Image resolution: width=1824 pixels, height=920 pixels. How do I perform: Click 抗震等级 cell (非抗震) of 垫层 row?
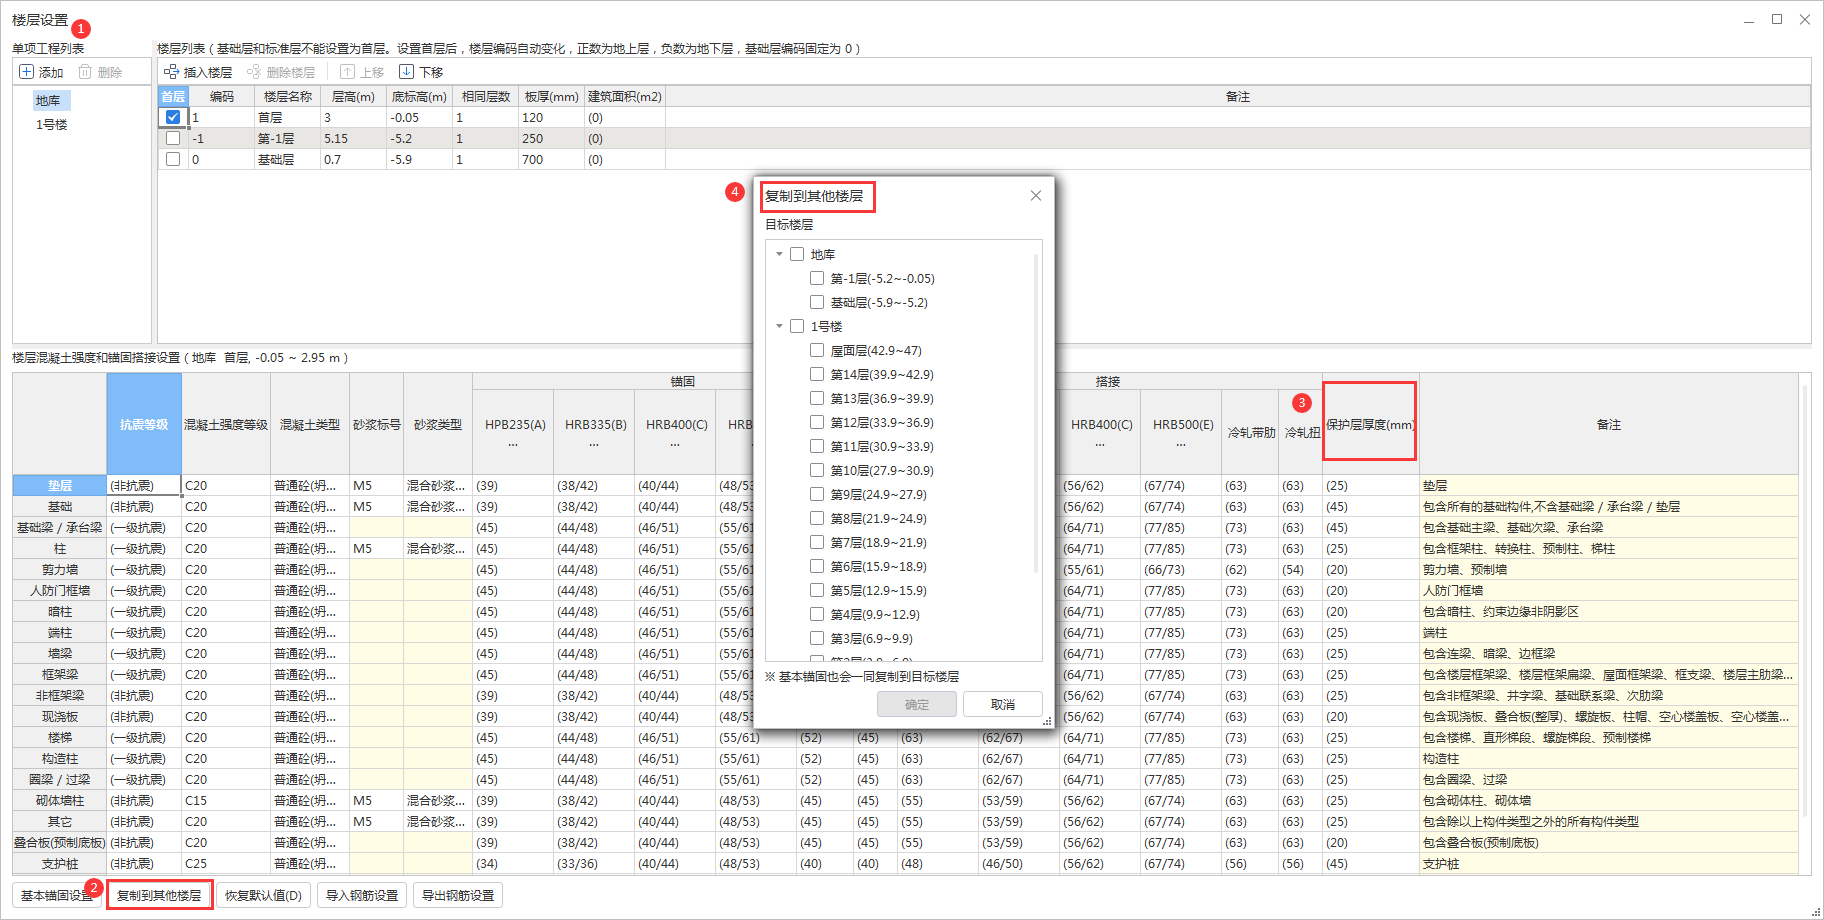[x=144, y=485]
